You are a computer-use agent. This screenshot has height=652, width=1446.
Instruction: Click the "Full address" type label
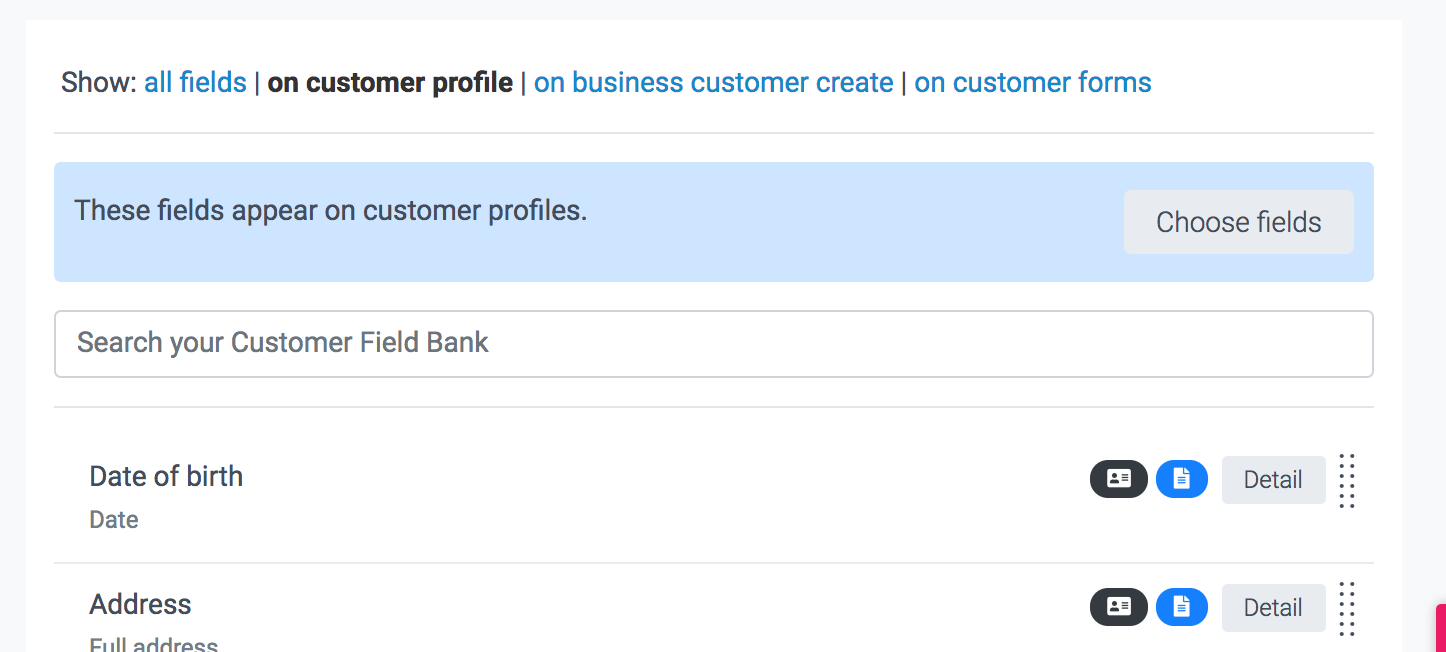click(154, 645)
